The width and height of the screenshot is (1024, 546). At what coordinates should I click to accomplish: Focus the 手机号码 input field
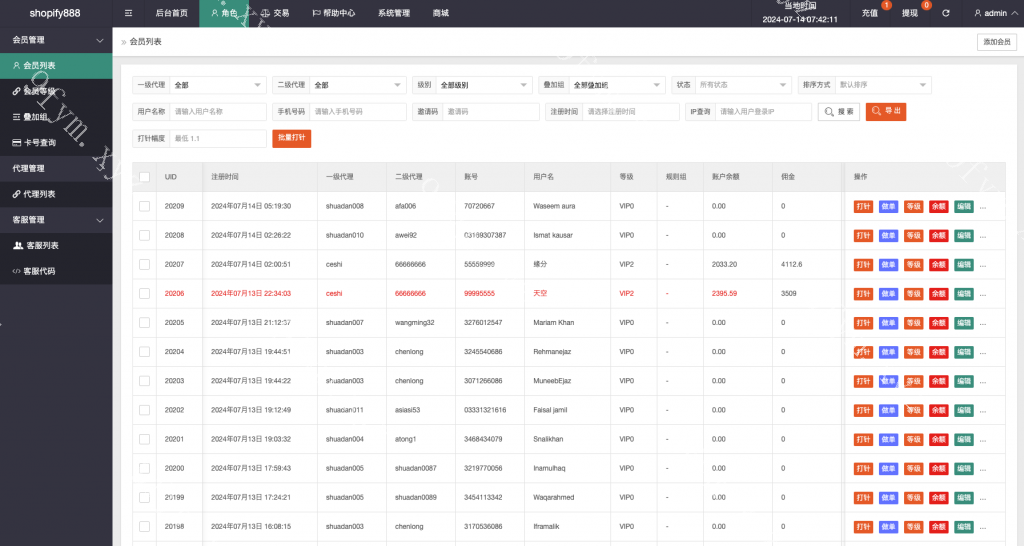[x=358, y=112]
